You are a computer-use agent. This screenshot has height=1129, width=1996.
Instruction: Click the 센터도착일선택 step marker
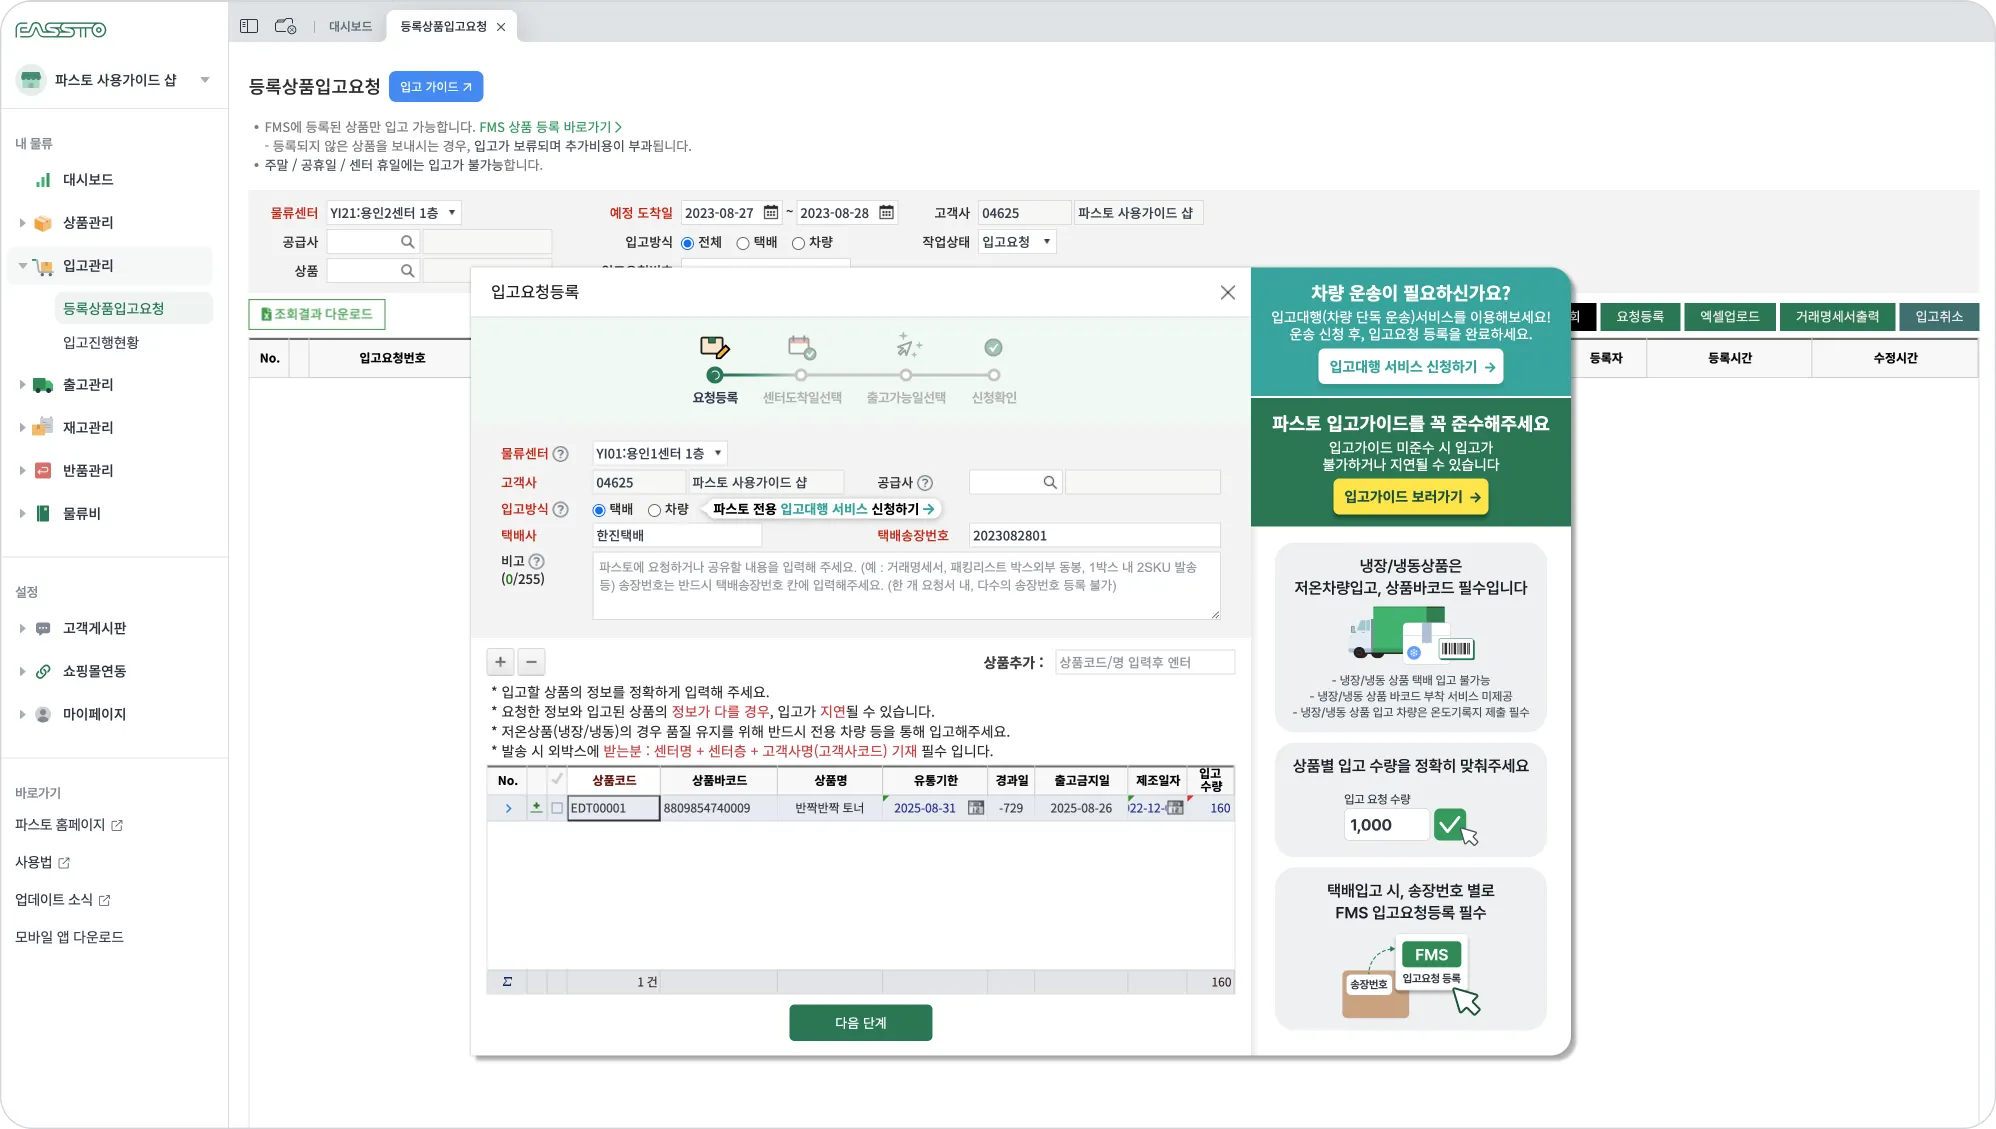[x=801, y=375]
